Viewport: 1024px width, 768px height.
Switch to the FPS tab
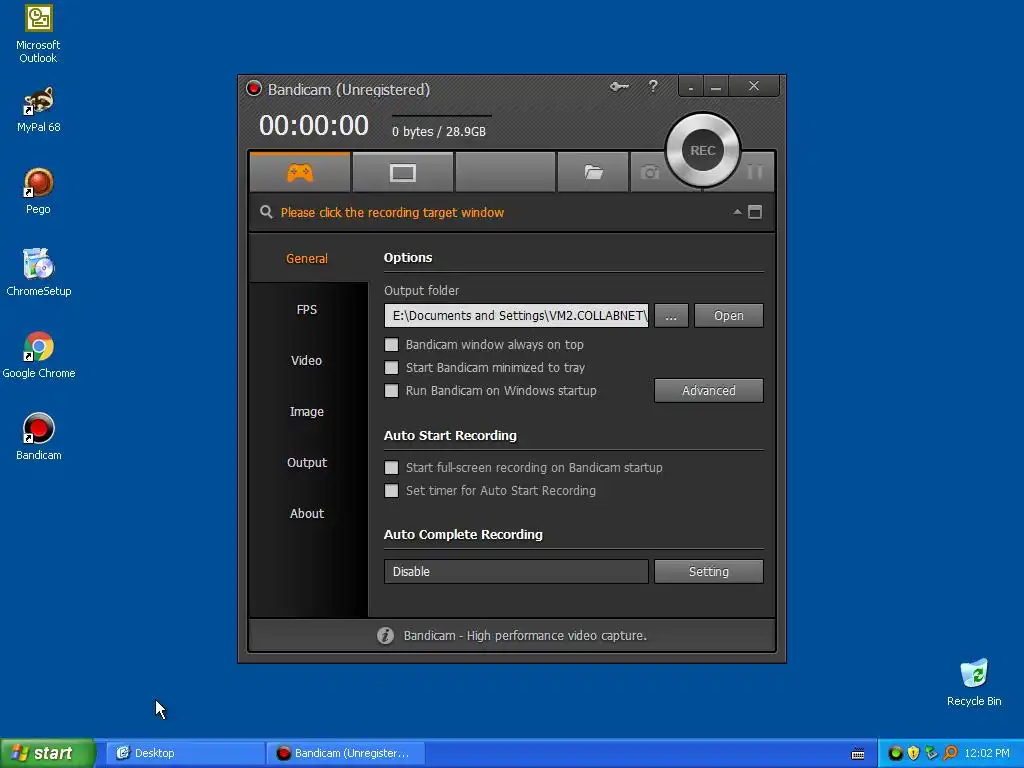pyautogui.click(x=307, y=310)
